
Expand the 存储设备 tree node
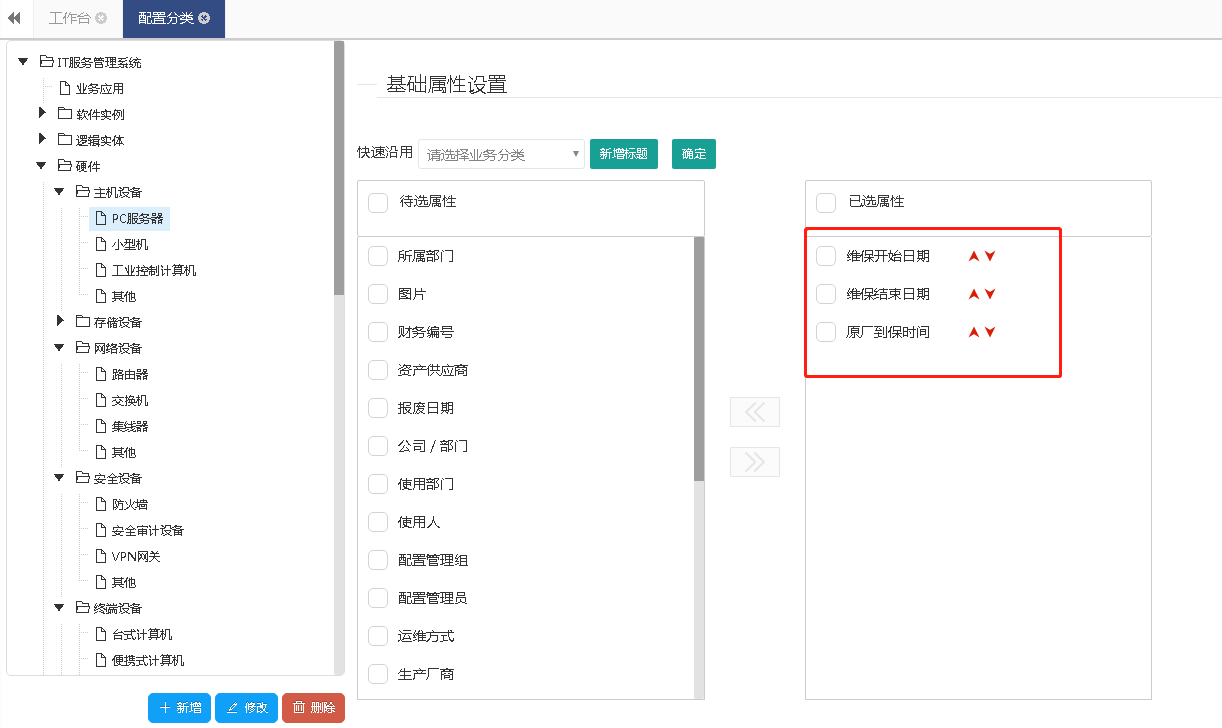[x=61, y=321]
